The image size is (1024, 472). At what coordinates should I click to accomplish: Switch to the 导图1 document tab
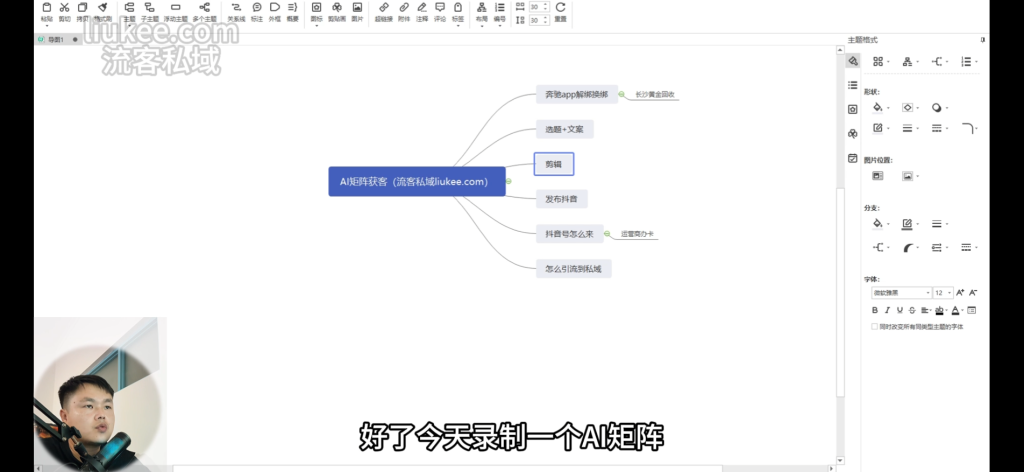(55, 40)
